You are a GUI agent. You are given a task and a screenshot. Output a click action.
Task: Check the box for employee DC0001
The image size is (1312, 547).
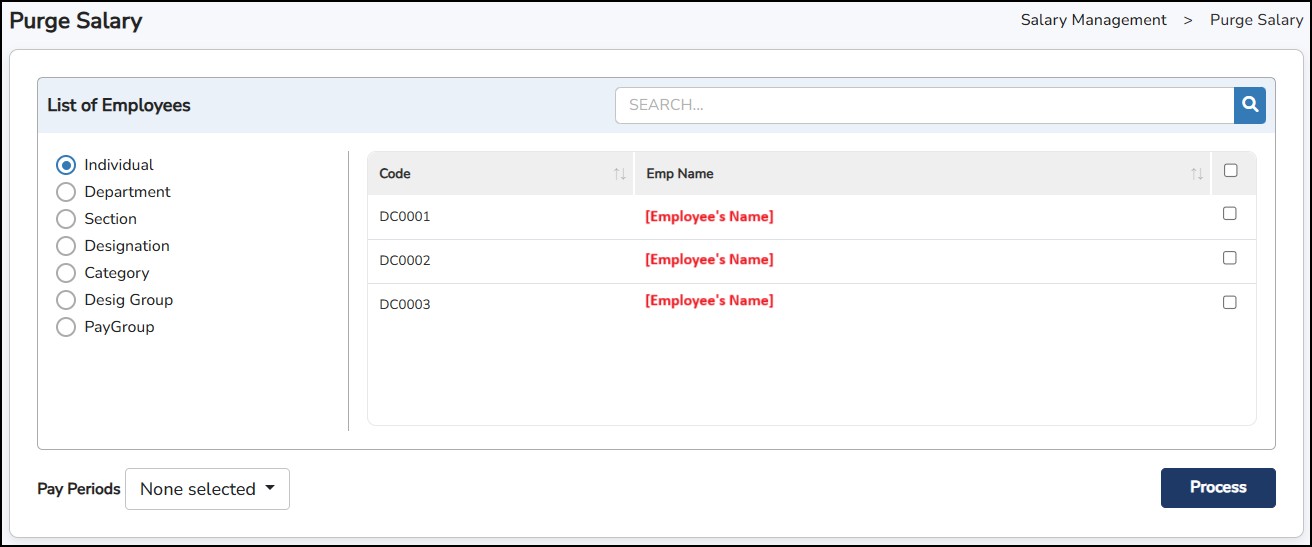1230,214
